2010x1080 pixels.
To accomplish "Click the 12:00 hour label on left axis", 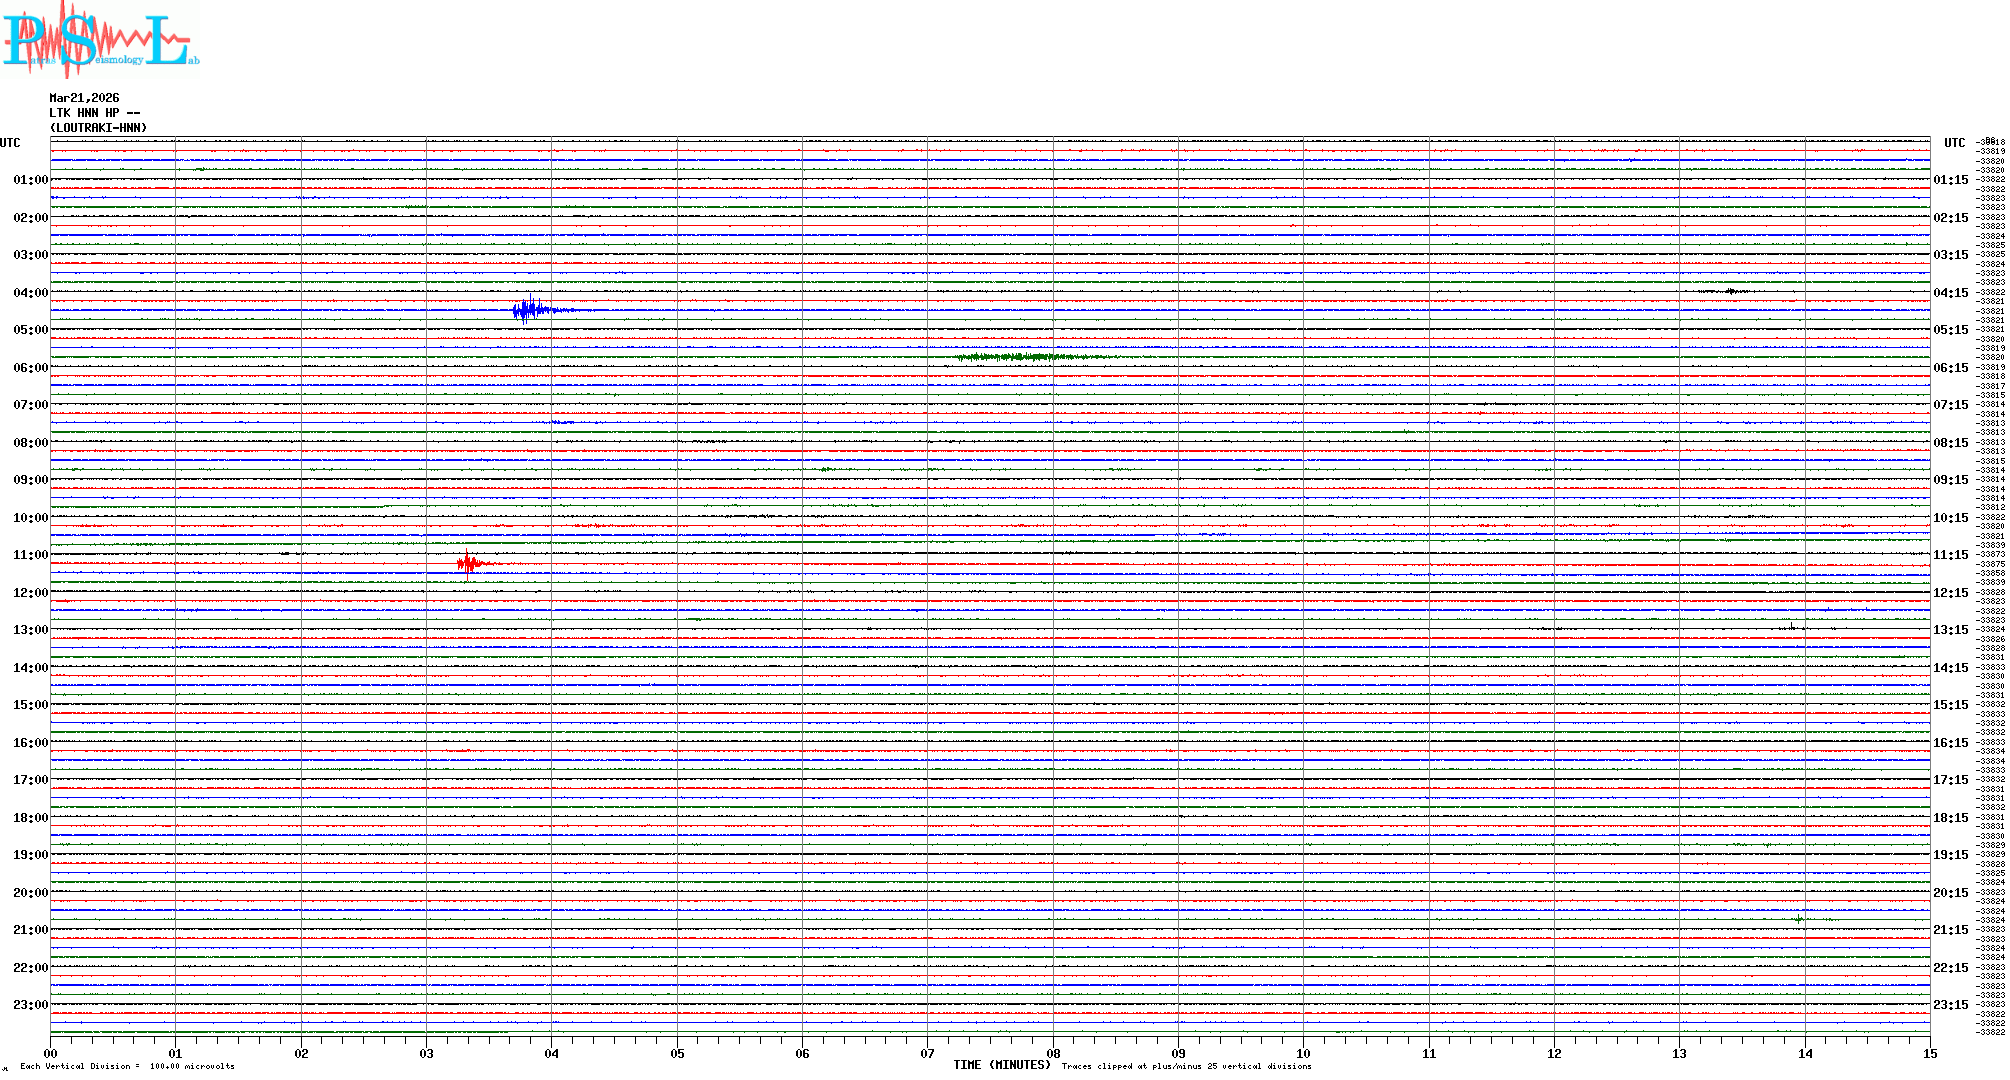I will 30,593.
